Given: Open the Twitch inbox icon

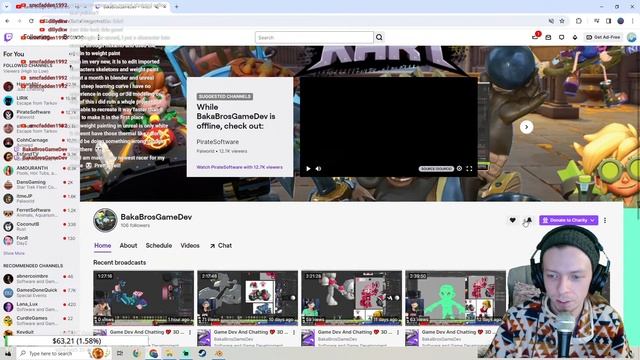Looking at the screenshot, I should pos(548,38).
